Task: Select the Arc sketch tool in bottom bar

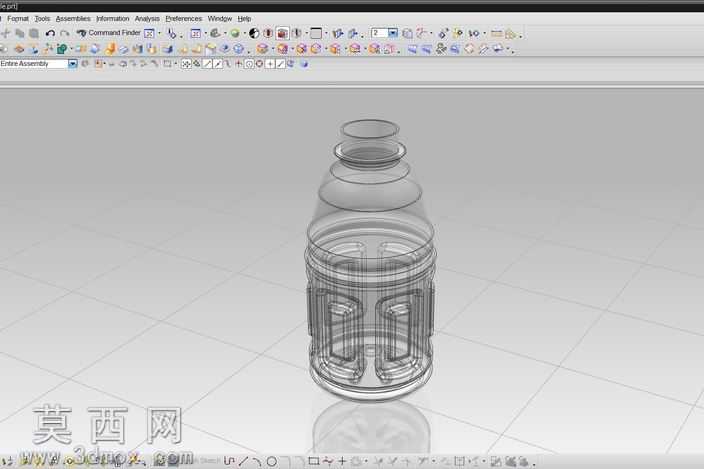Action: click(257, 461)
